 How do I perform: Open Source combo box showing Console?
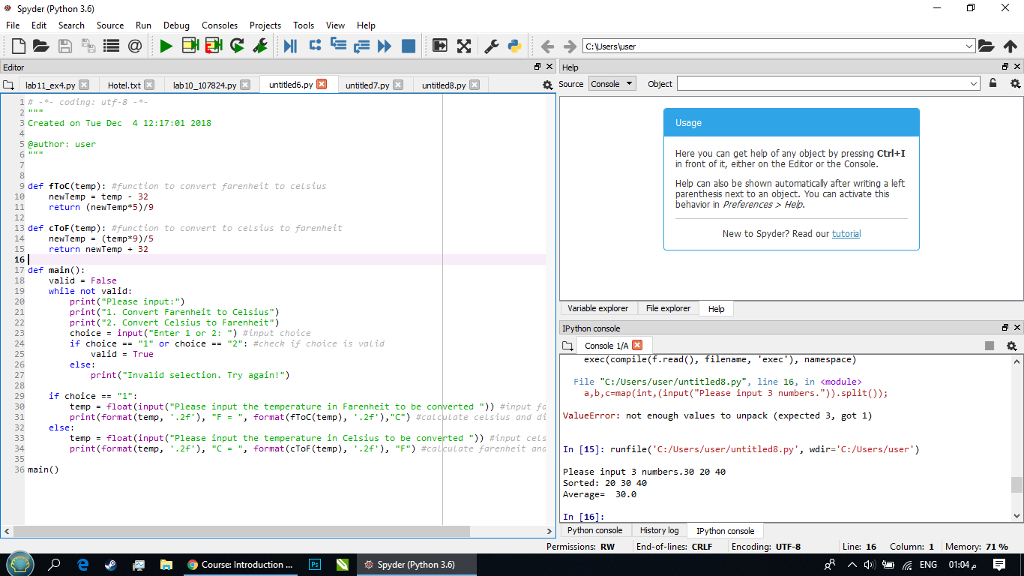click(612, 84)
